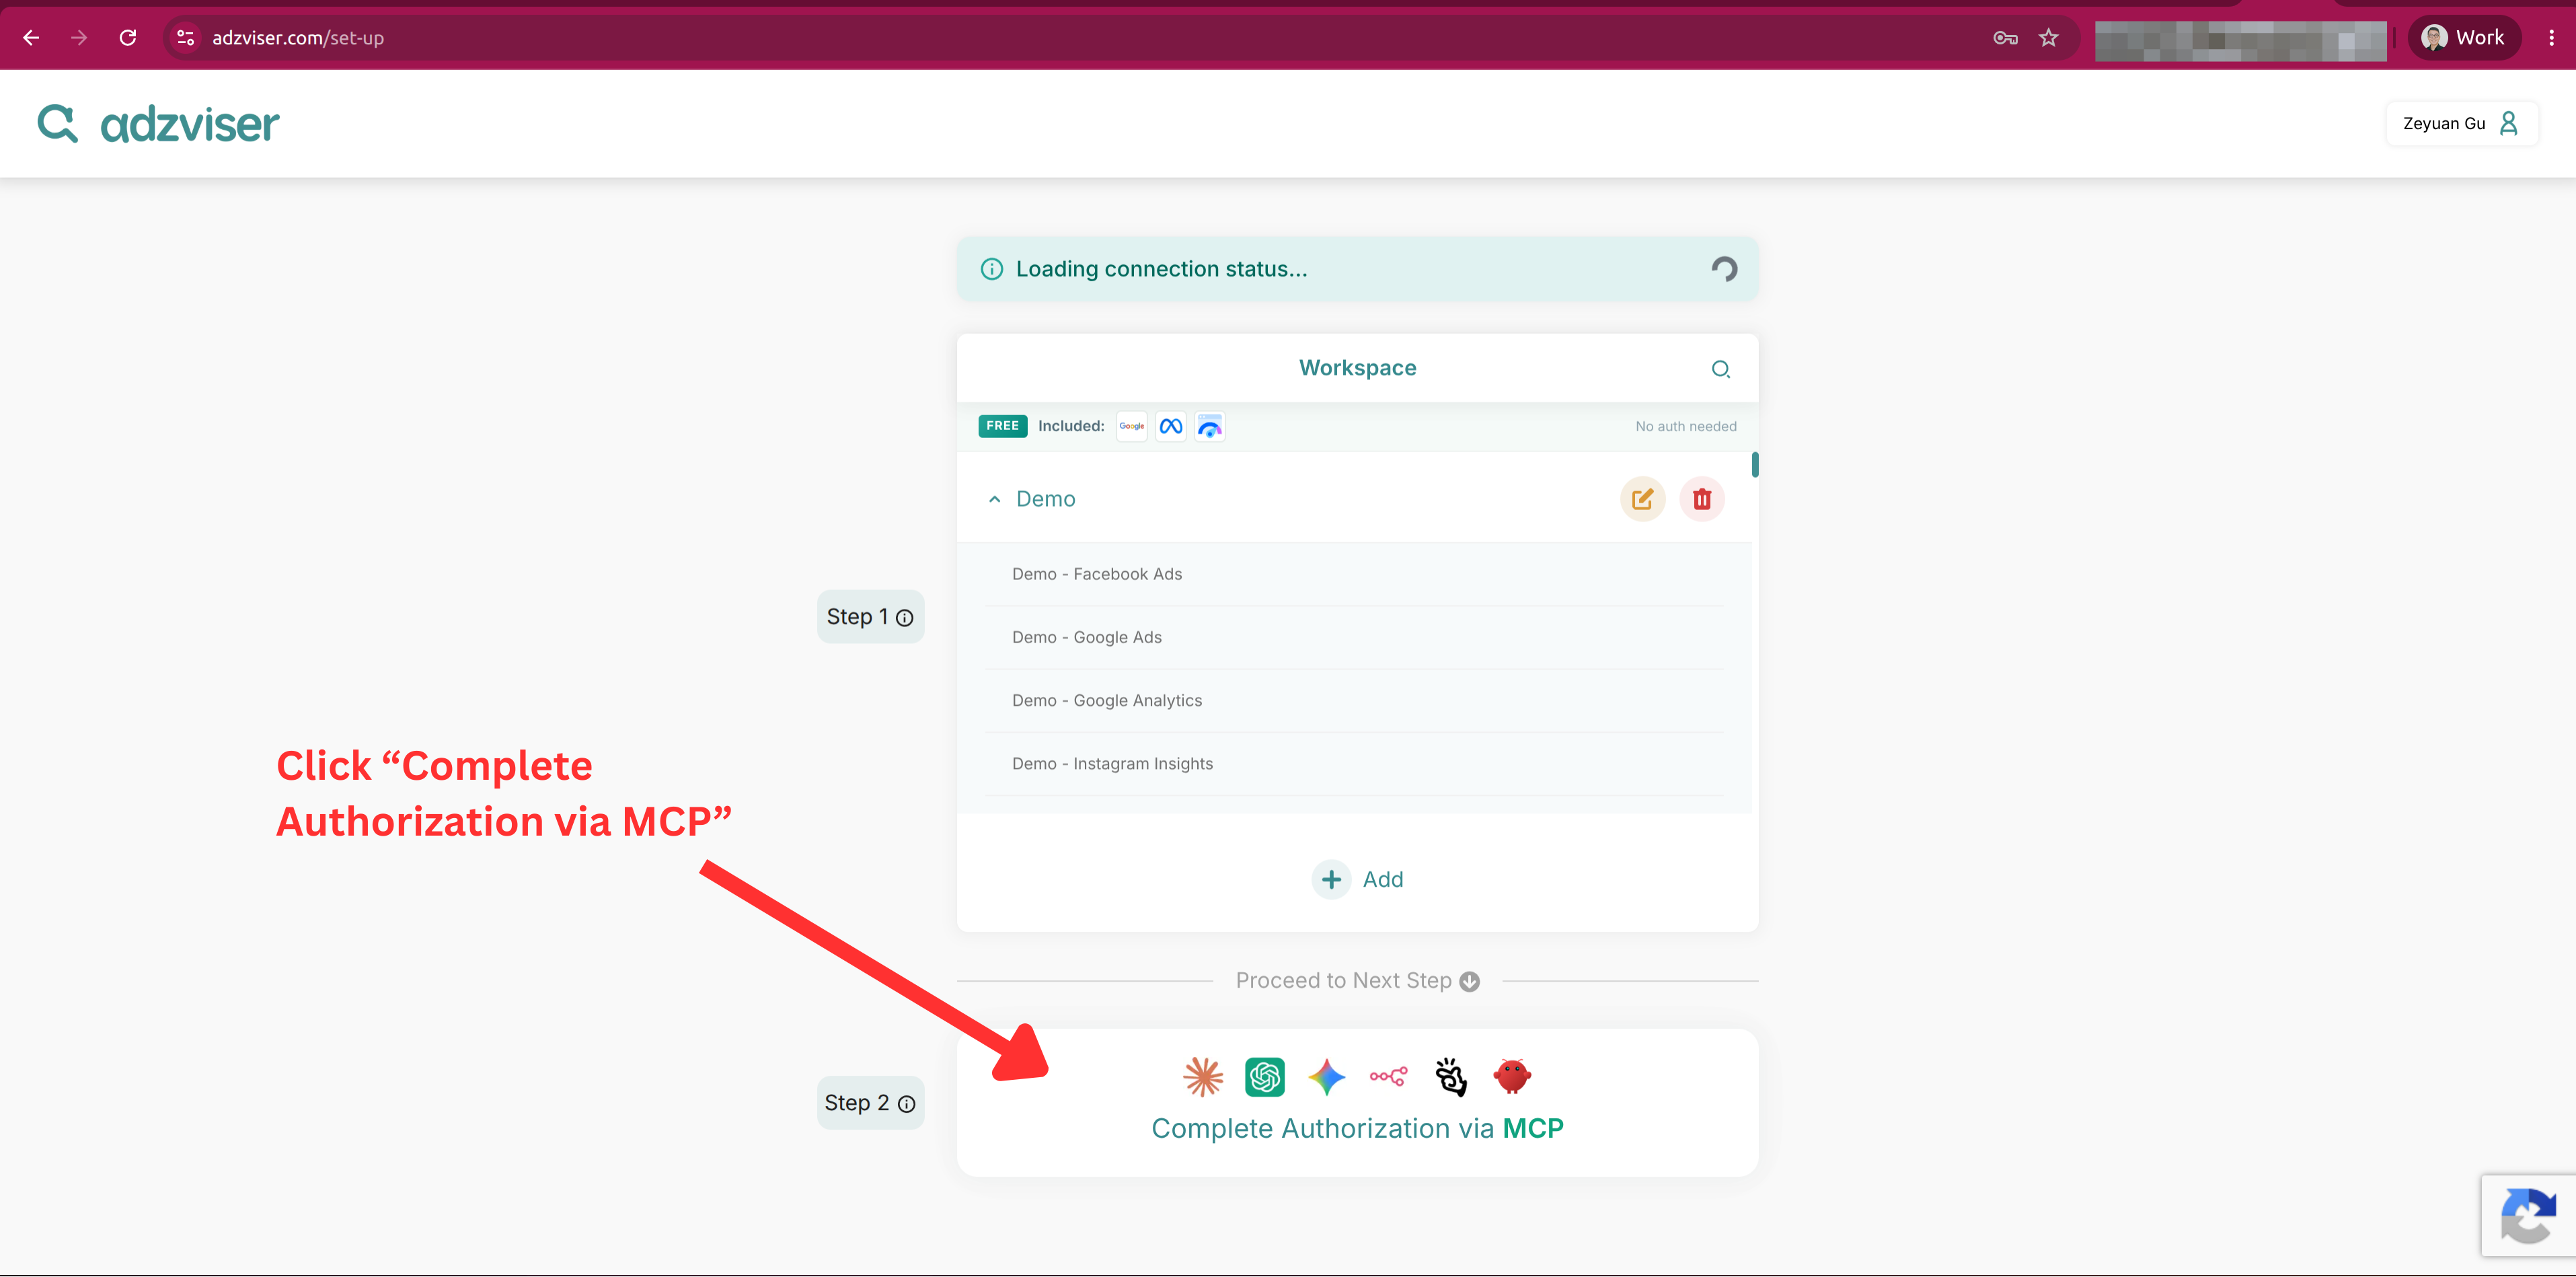This screenshot has width=2576, height=1277.
Task: Click the ChatGPT icon
Action: (x=1264, y=1077)
